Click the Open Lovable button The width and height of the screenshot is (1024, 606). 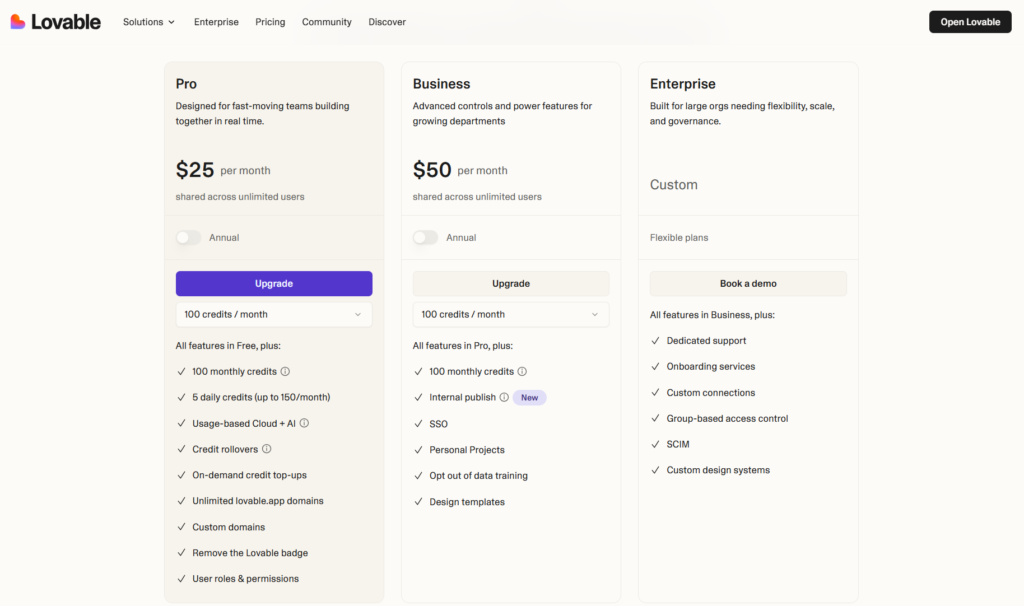[969, 21]
